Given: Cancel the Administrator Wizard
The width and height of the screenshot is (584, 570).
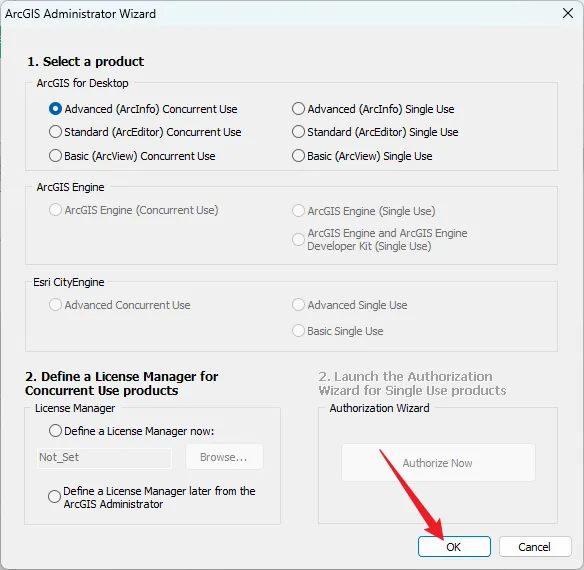Looking at the screenshot, I should click(535, 547).
